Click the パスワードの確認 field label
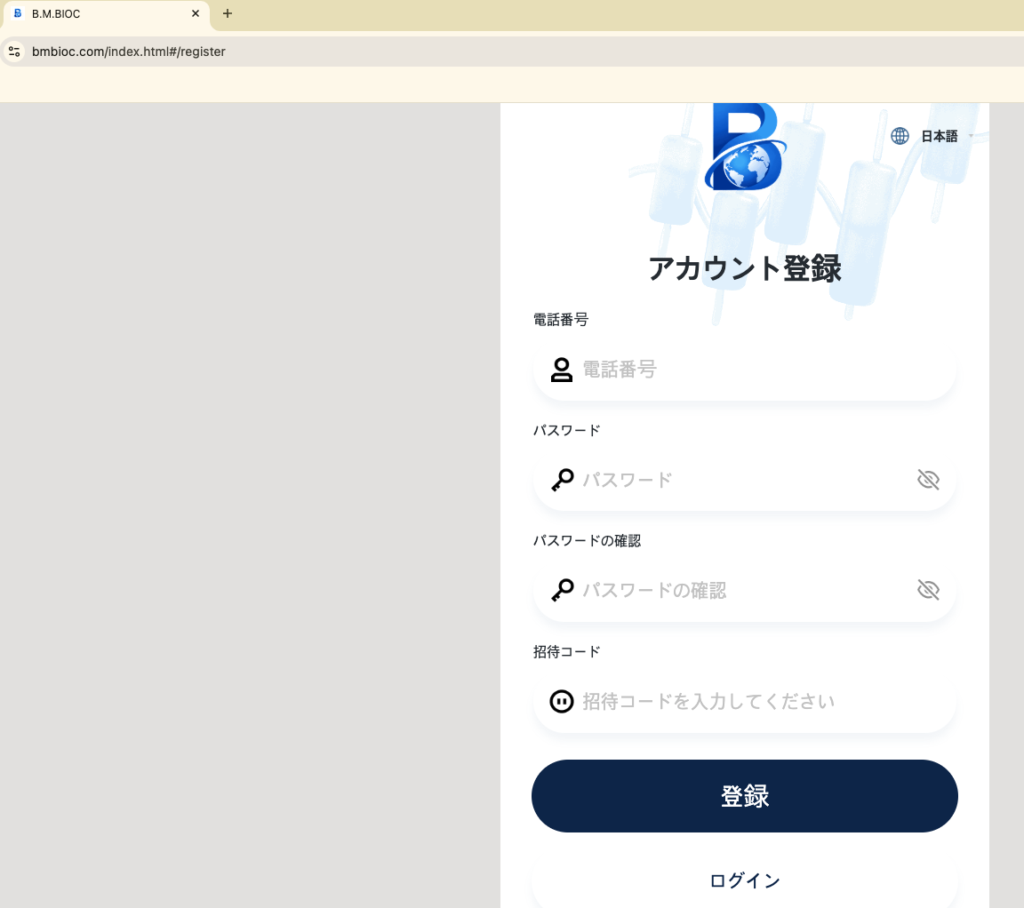The width and height of the screenshot is (1024, 908). [x=586, y=541]
